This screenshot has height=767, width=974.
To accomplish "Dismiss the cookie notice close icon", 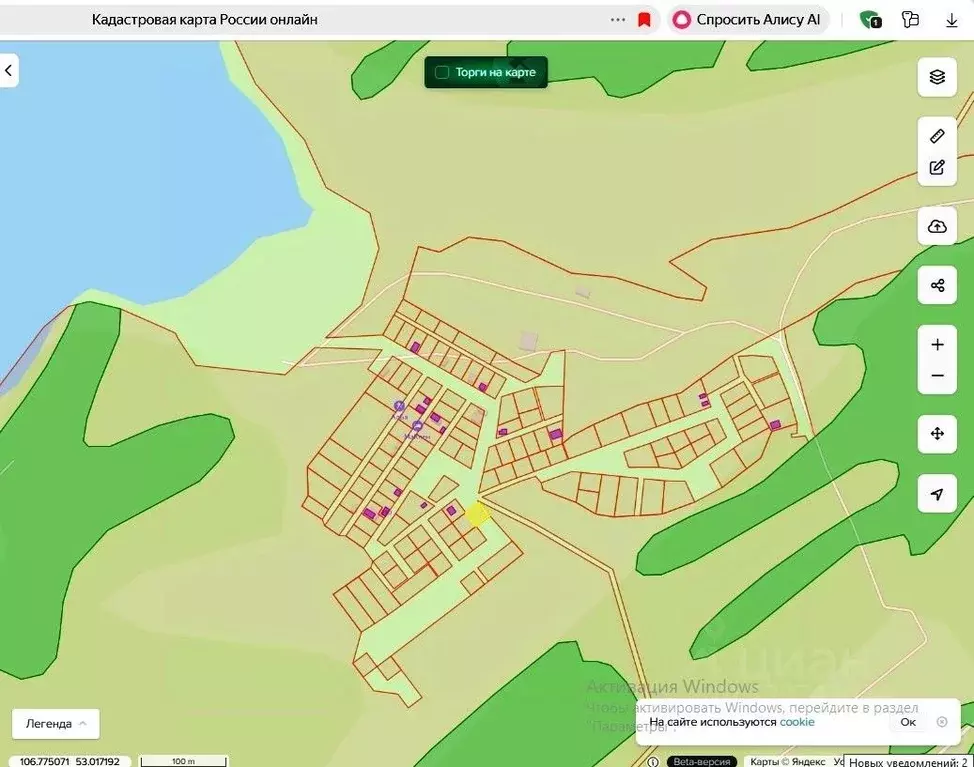I will pos(942,722).
